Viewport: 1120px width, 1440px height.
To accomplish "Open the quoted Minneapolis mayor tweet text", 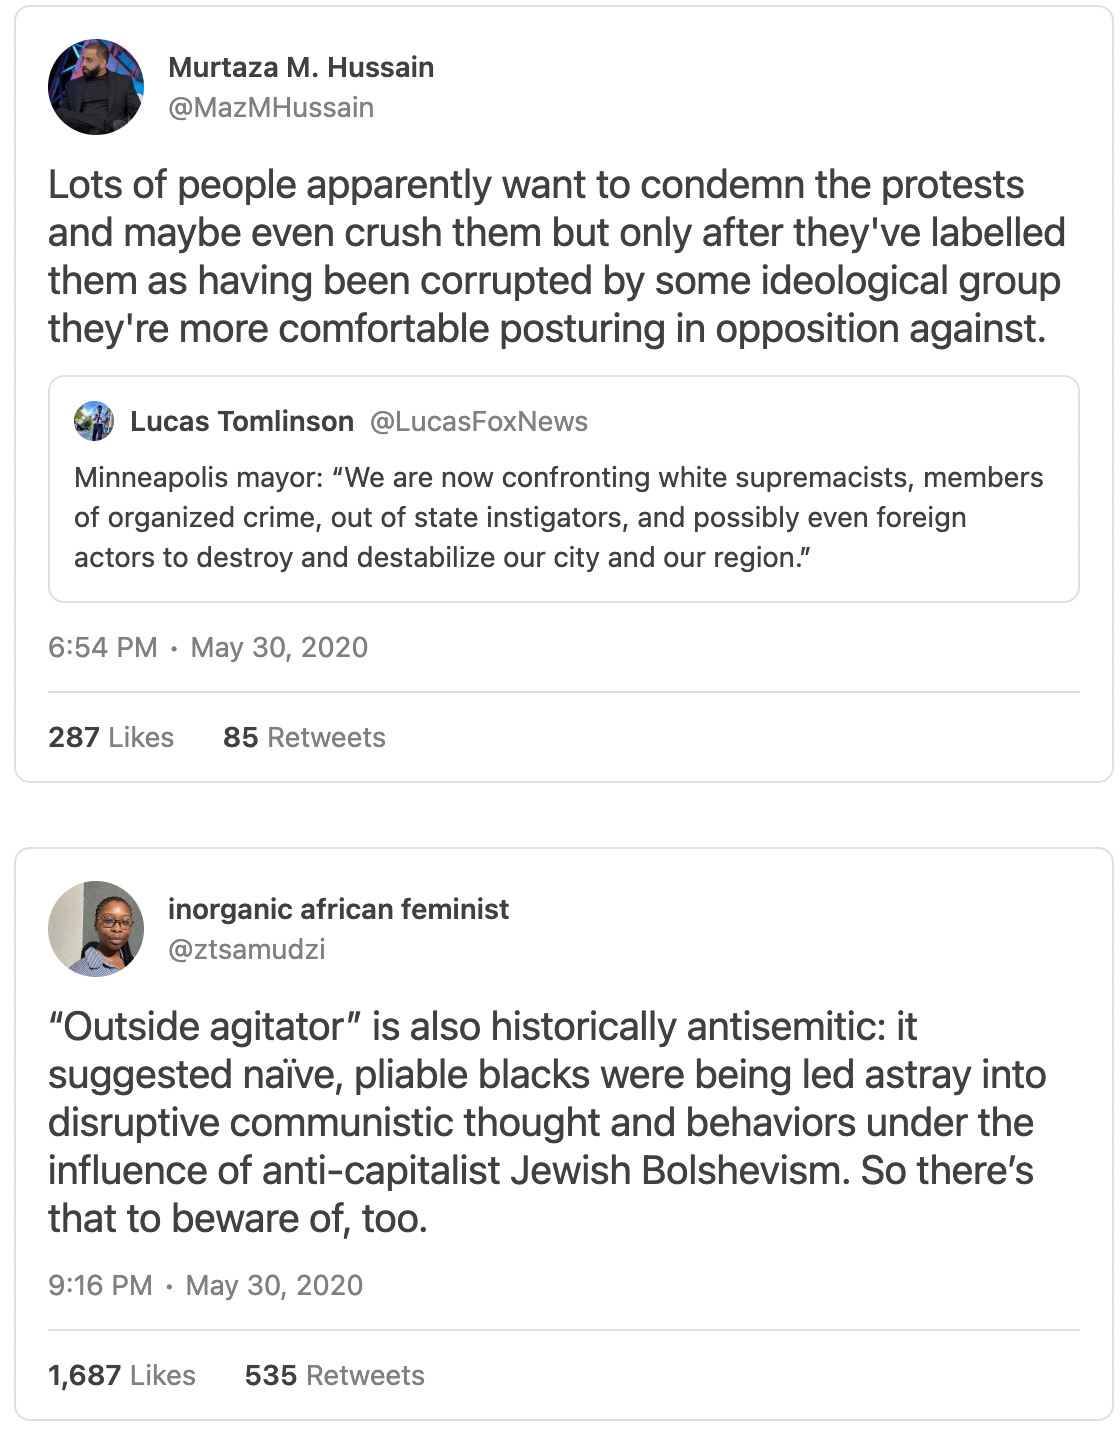I will tap(559, 517).
